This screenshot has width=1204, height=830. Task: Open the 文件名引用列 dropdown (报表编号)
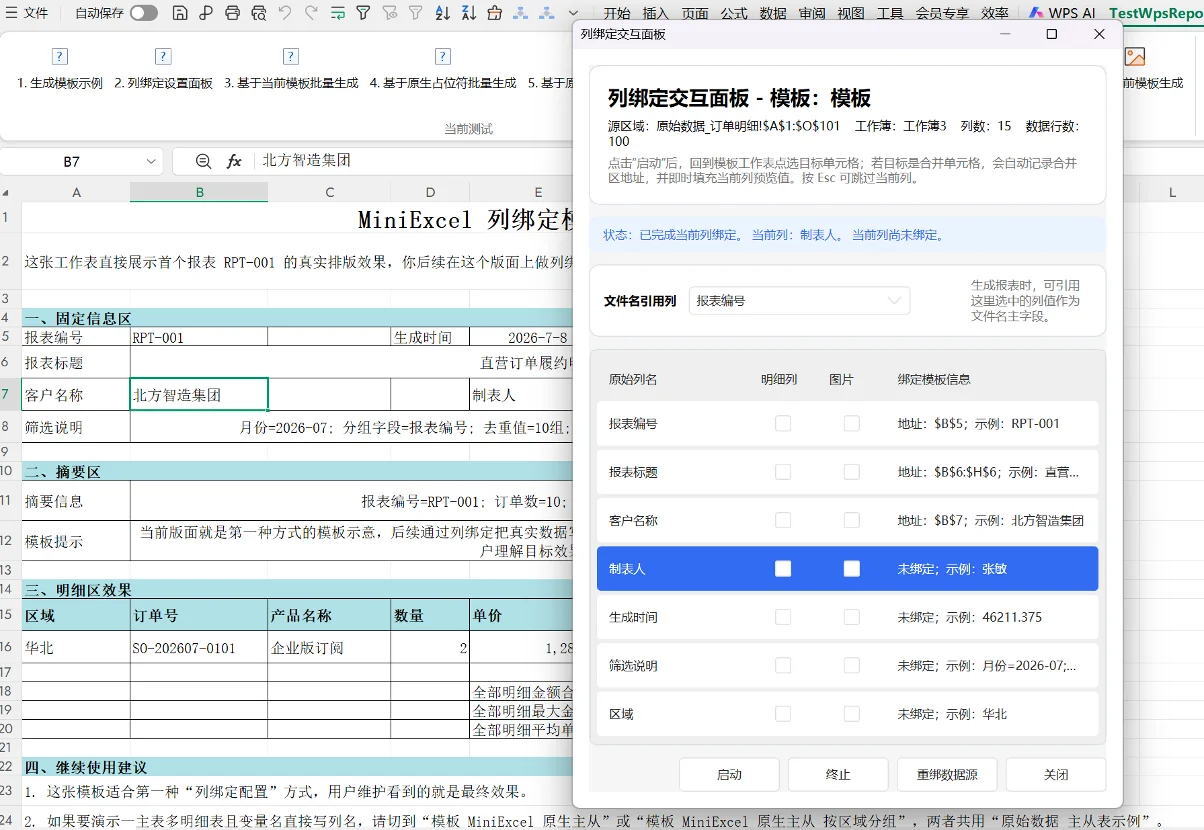click(x=799, y=300)
